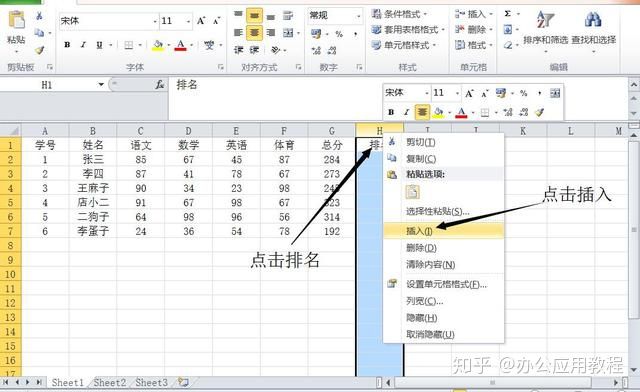Click the function fx icon in formula bar

coord(160,85)
